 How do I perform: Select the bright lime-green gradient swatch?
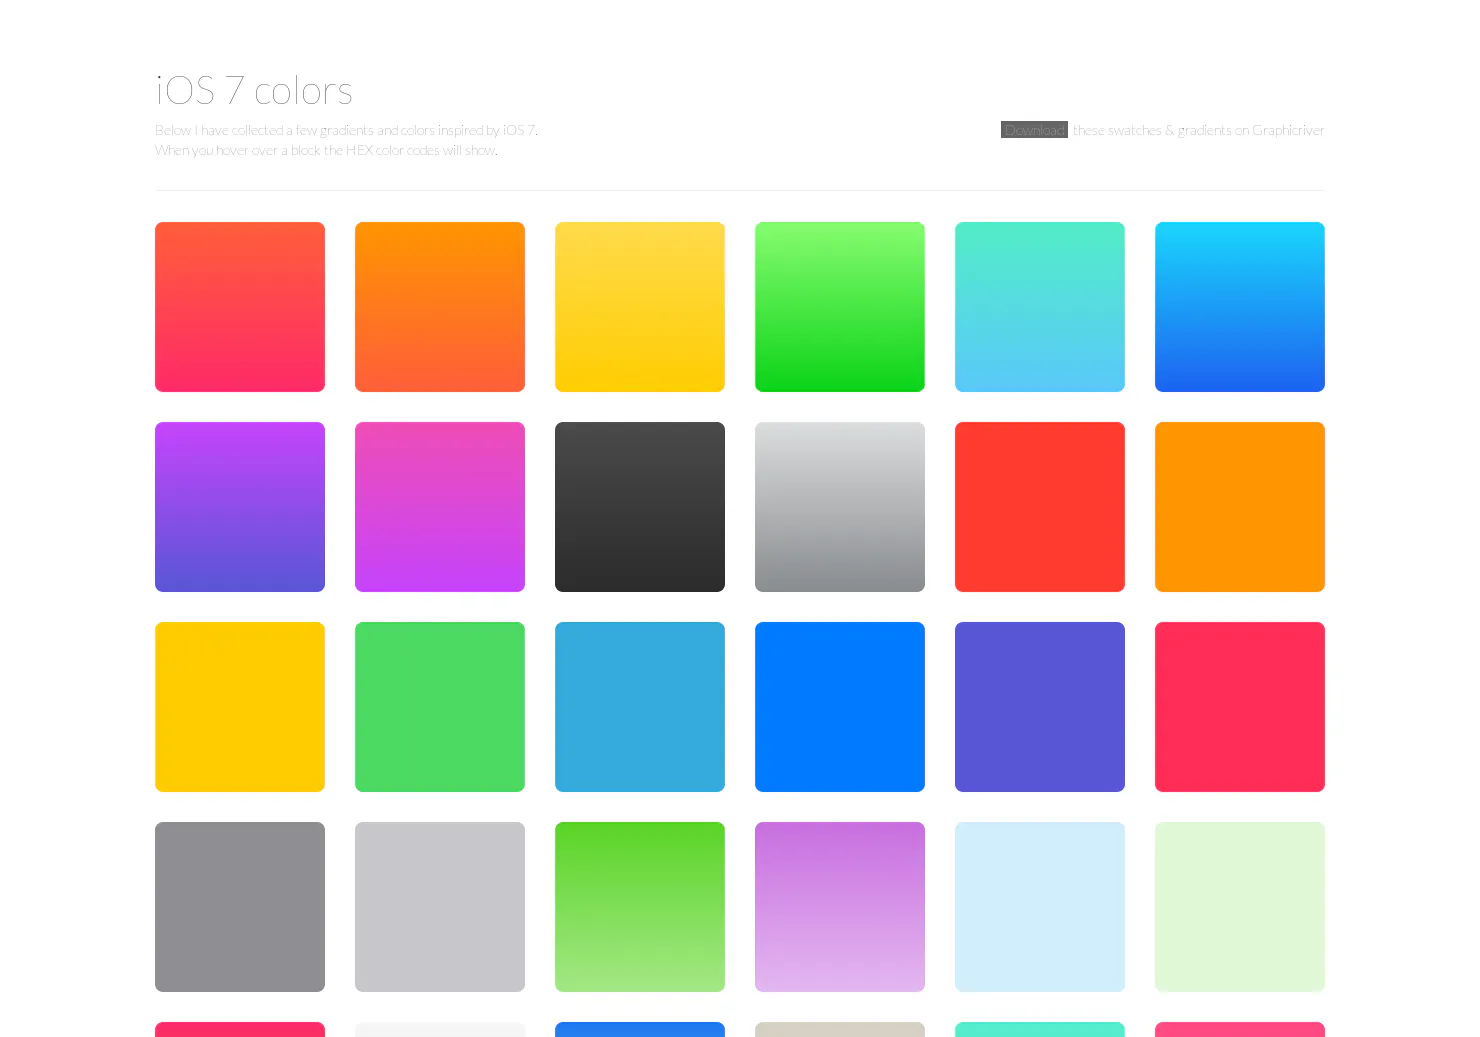(840, 307)
